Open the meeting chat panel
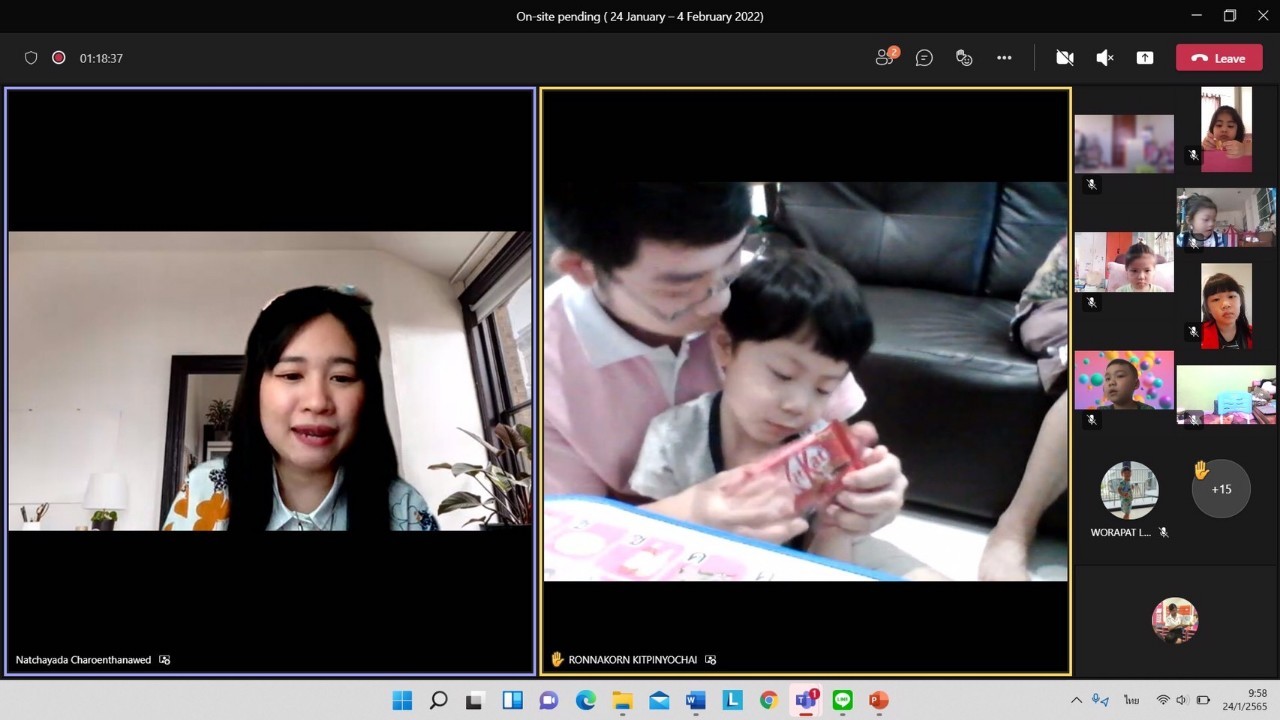This screenshot has height=720, width=1280. 925,58
